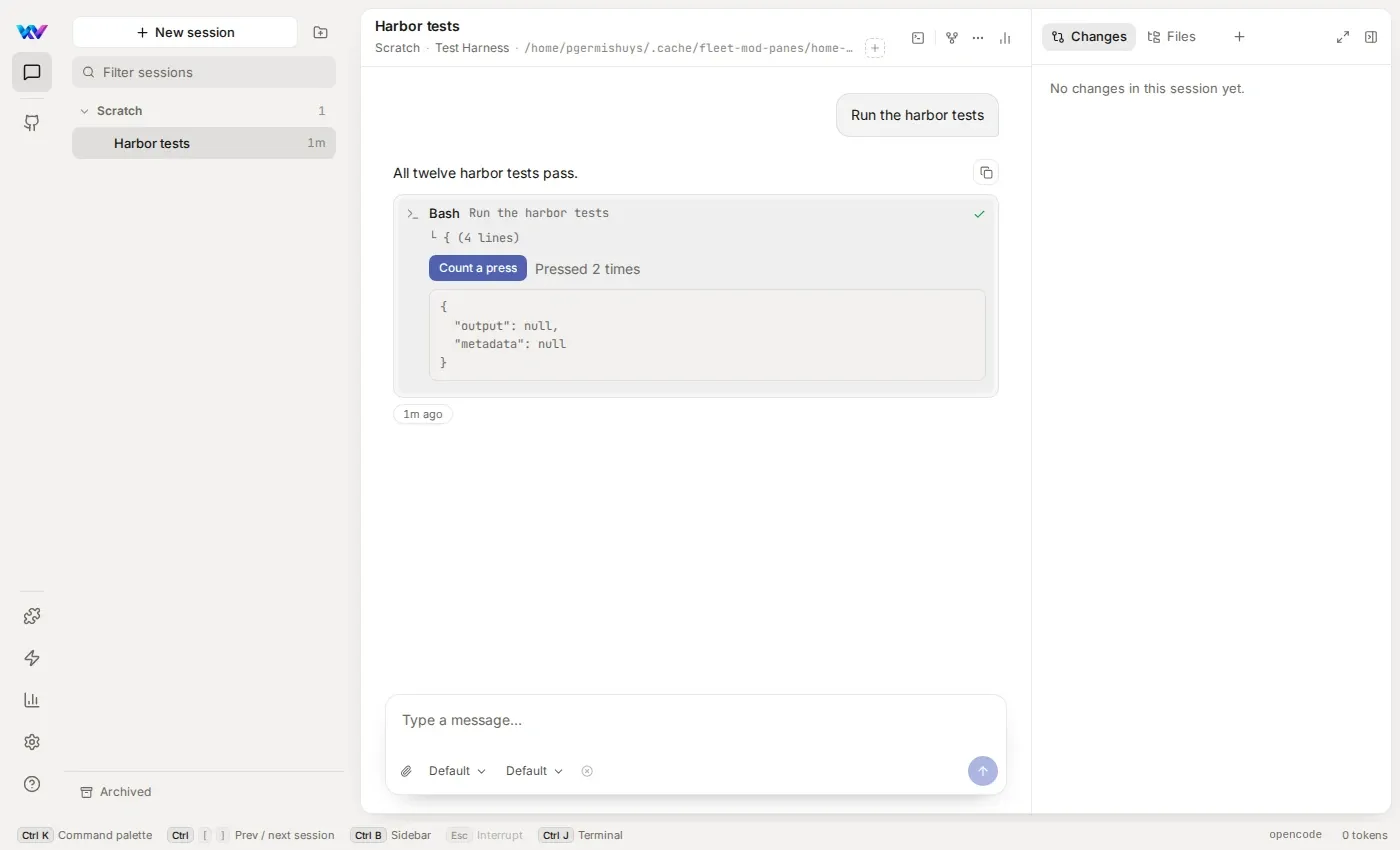Collapse the Bash tool call block
The width and height of the screenshot is (1400, 850).
pyautogui.click(x=696, y=213)
